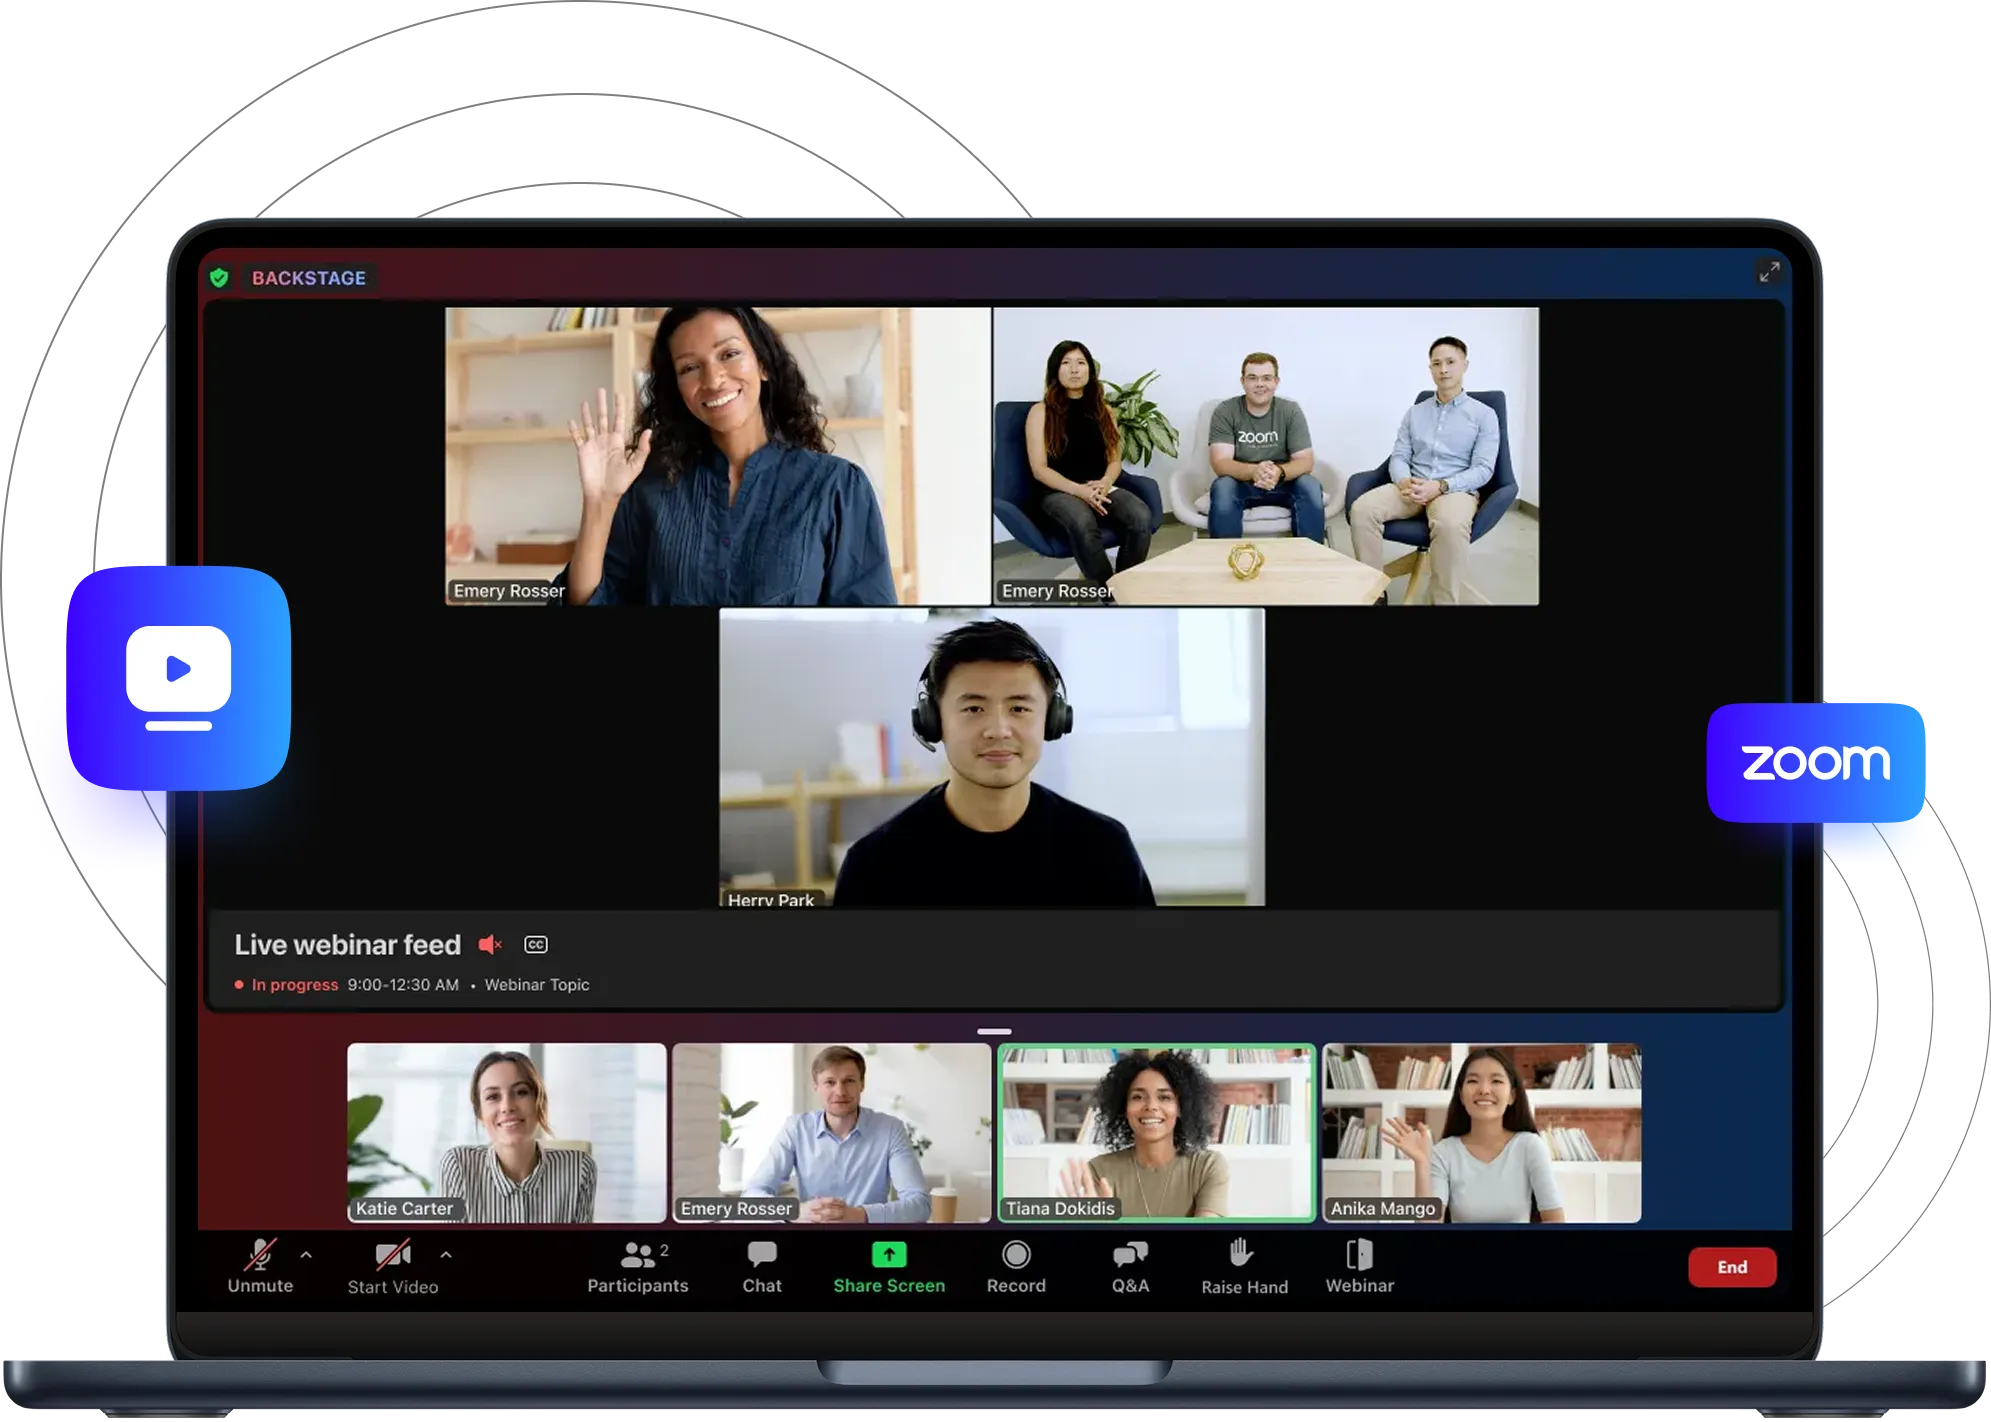Click the '9:00-12:30 AM' time text
Viewport: 1991px width, 1422px height.
[403, 985]
